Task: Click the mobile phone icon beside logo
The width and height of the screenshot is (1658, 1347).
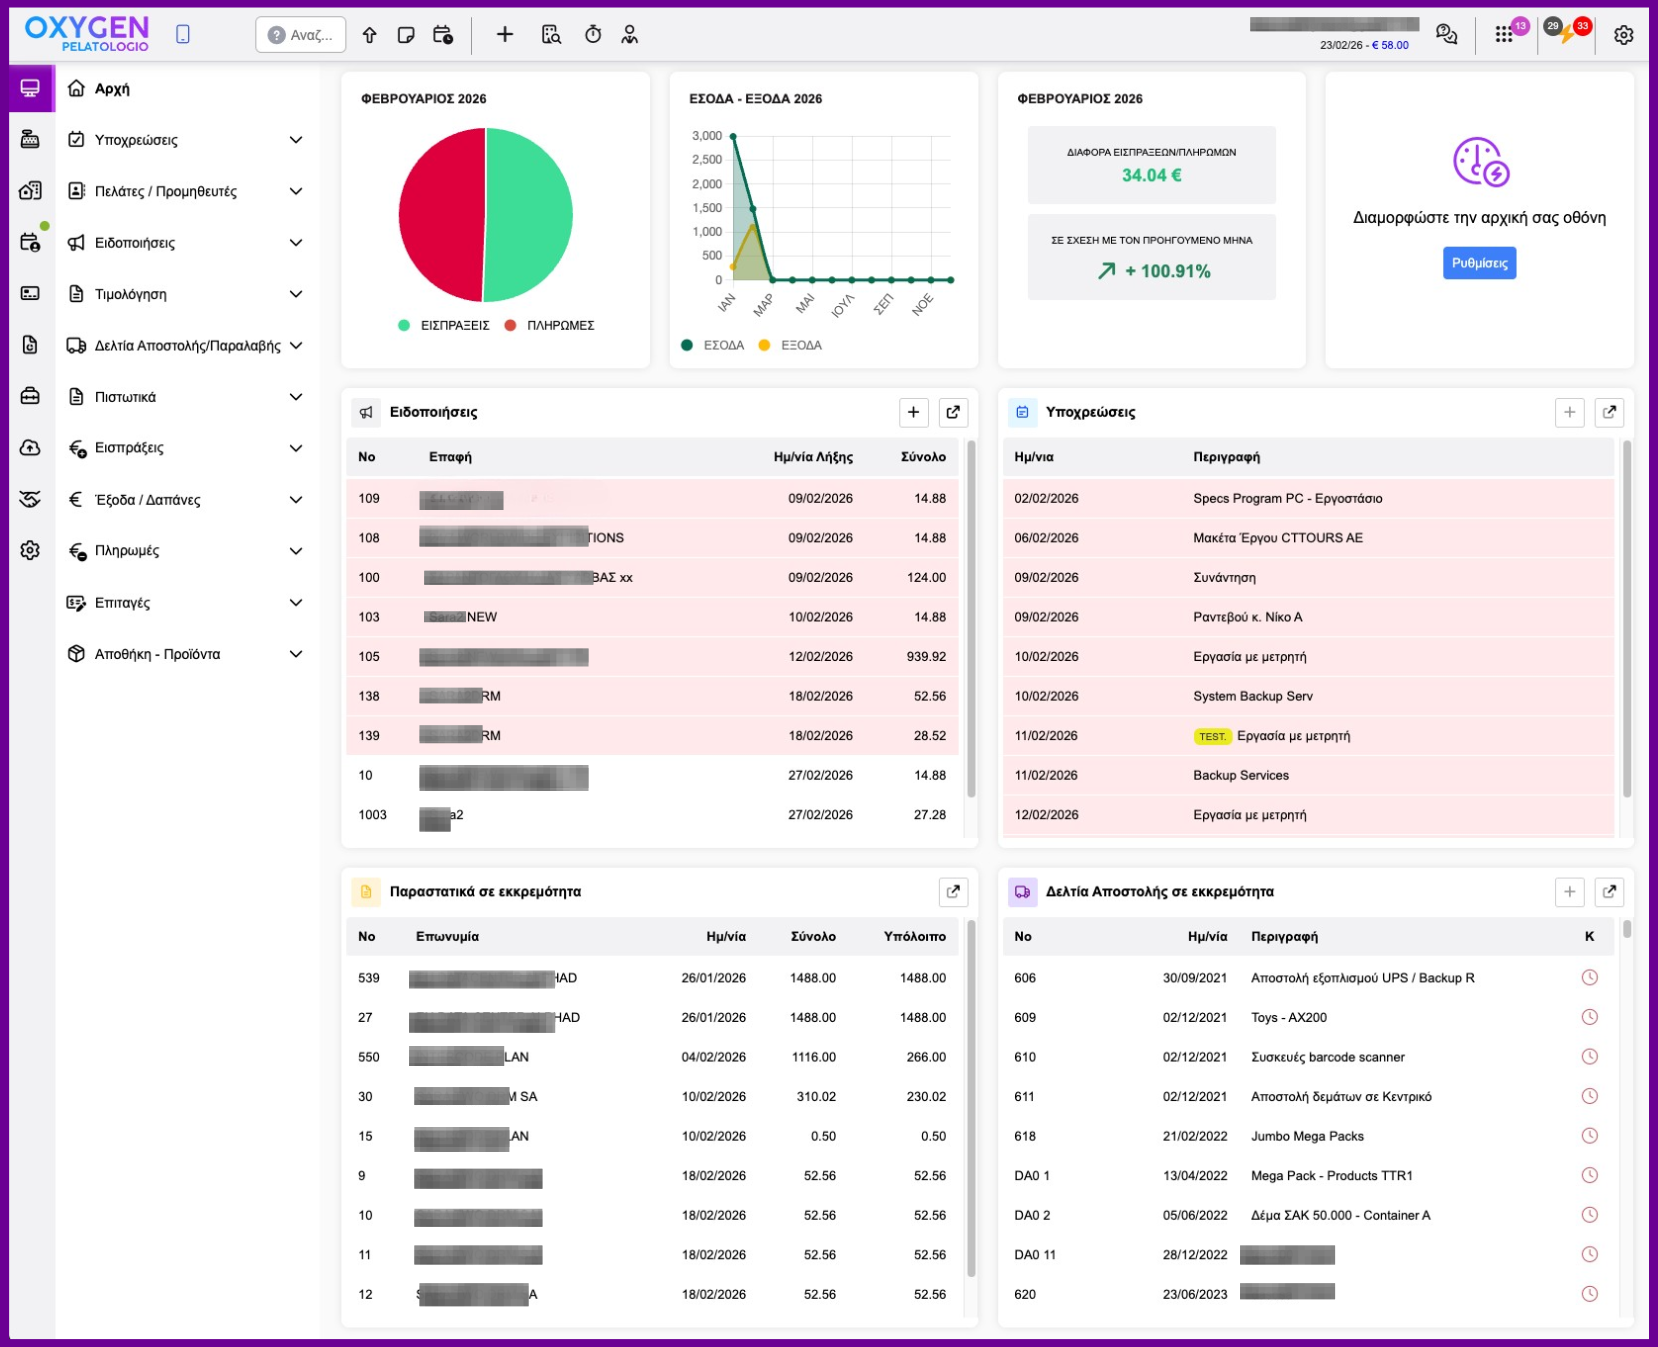Action: (183, 35)
